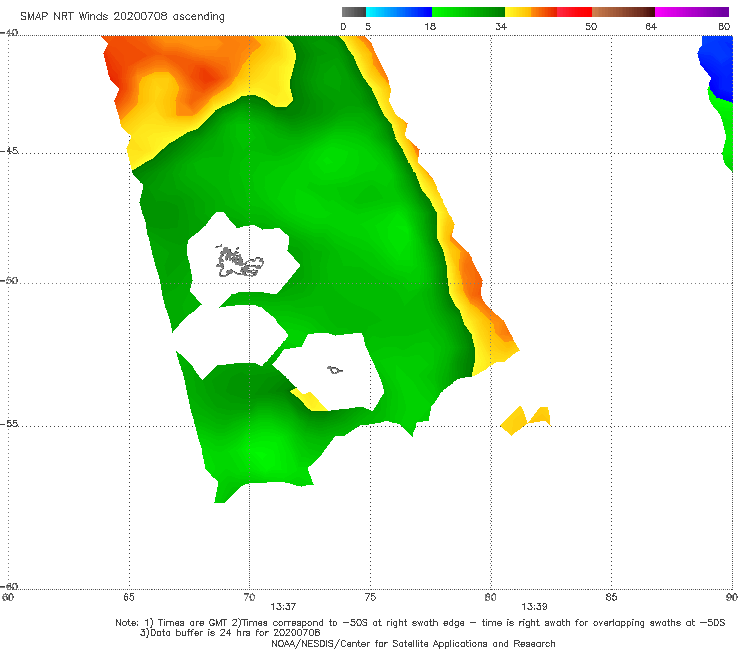Click the title 'SMAP NRT Winds 20200708 ascending'
The width and height of the screenshot is (740, 650).
122,17
